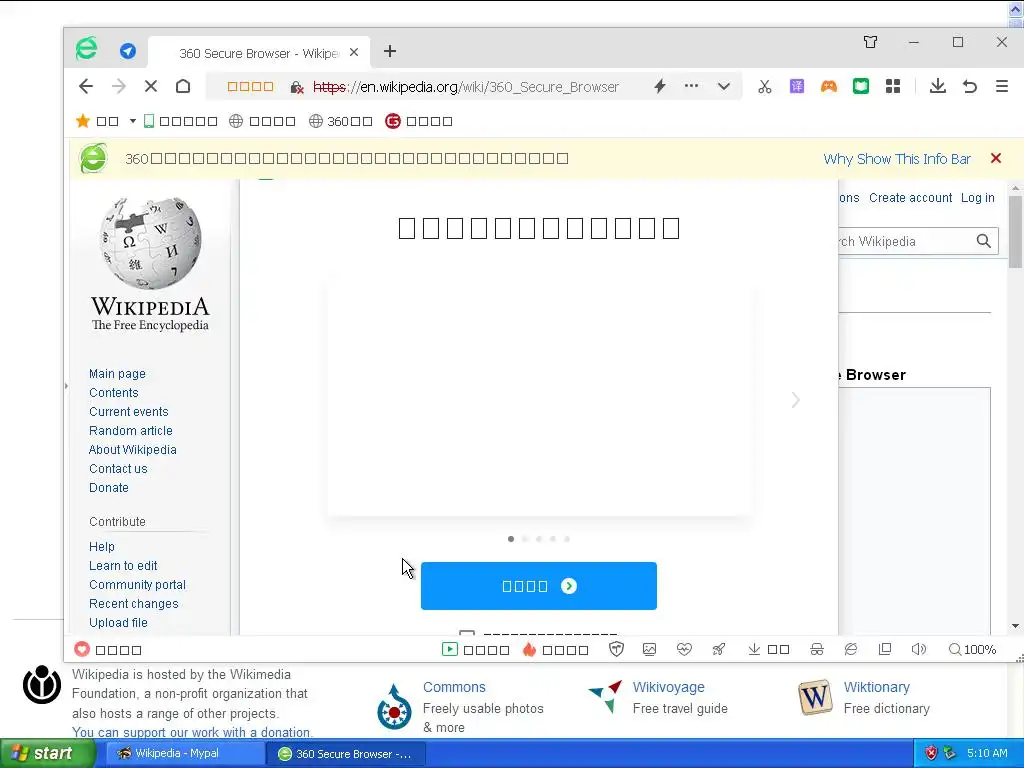The width and height of the screenshot is (1024, 768).
Task: Open the extensions grid icon
Action: [x=893, y=86]
